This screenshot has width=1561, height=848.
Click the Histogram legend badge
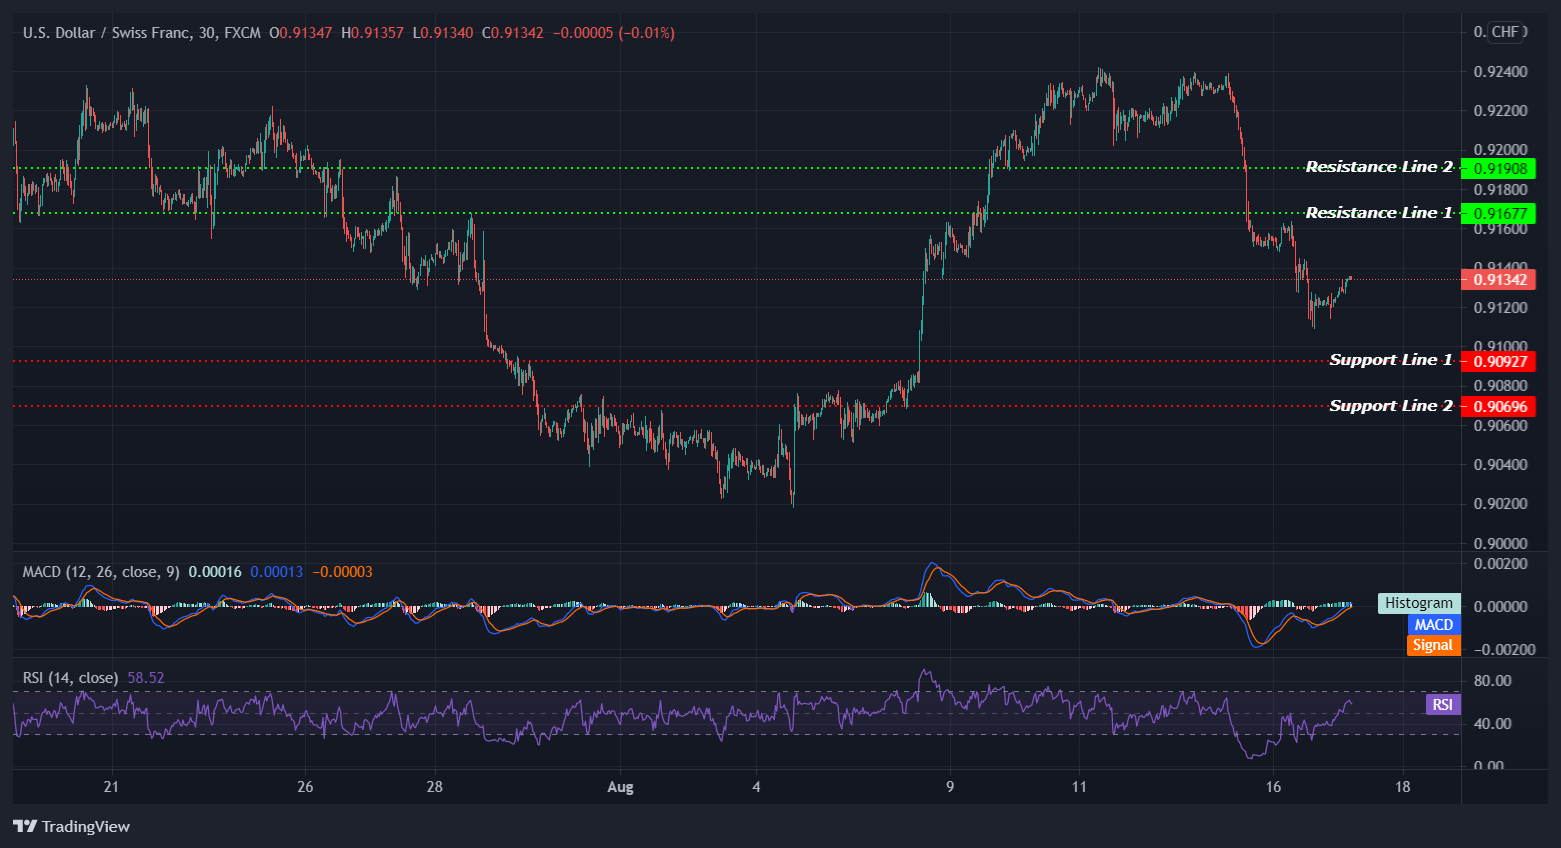[x=1419, y=603]
